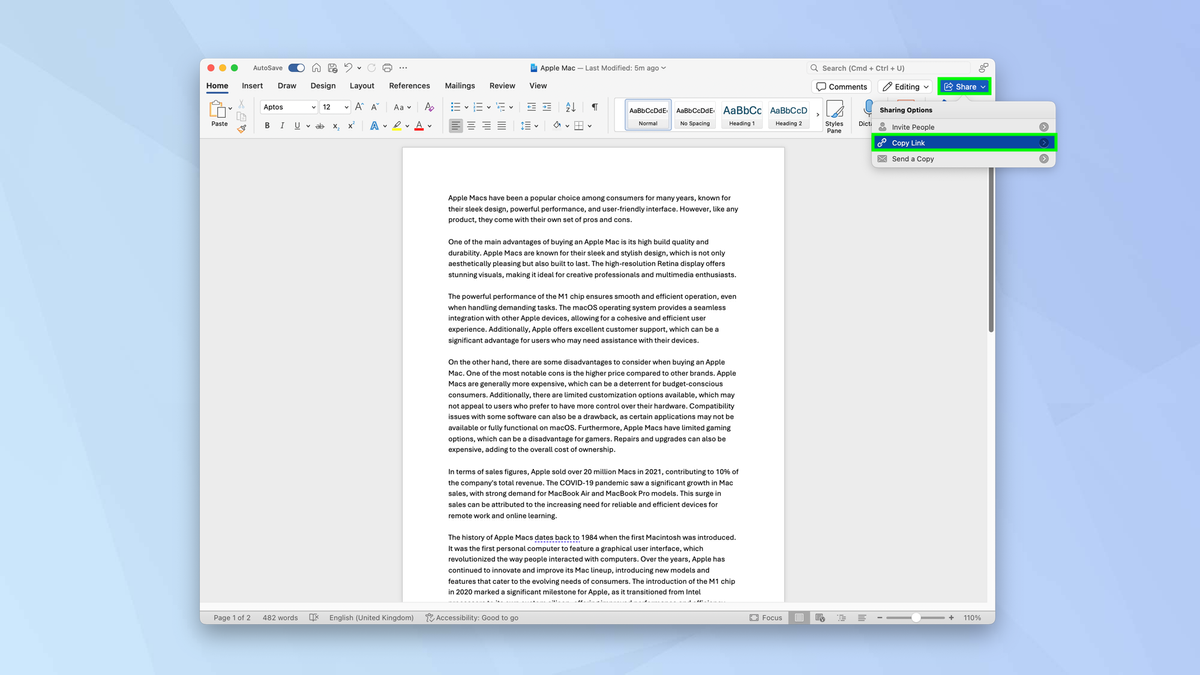Click the Comments button
The height and width of the screenshot is (675, 1200).
(841, 86)
